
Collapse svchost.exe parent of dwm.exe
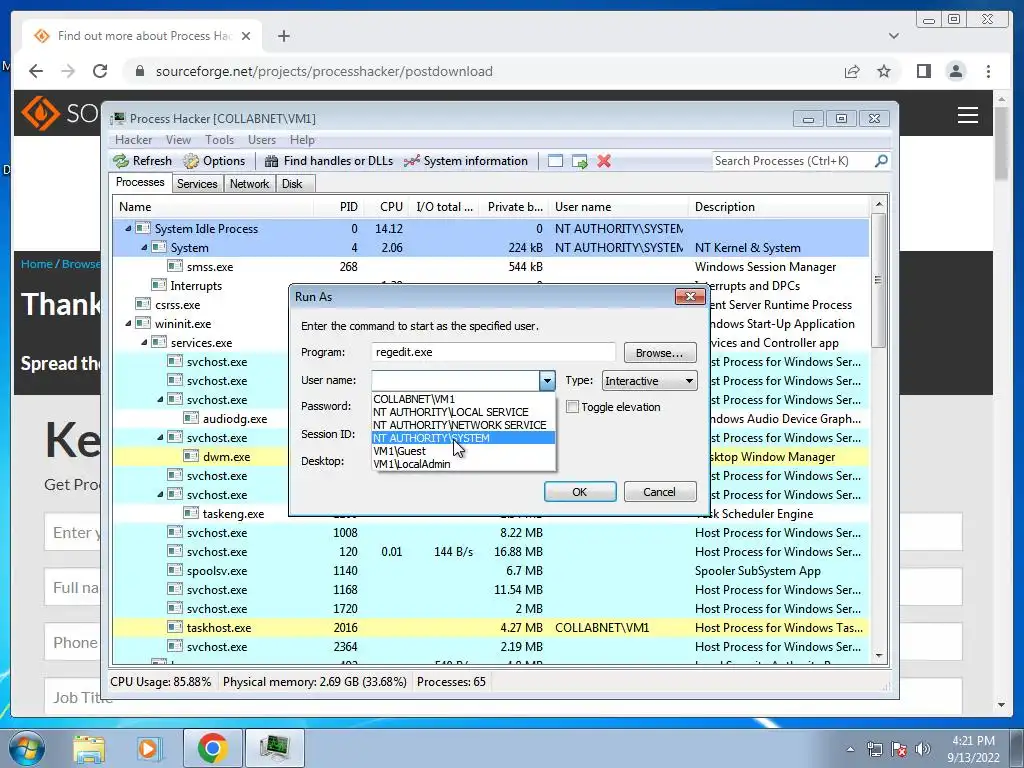[160, 438]
